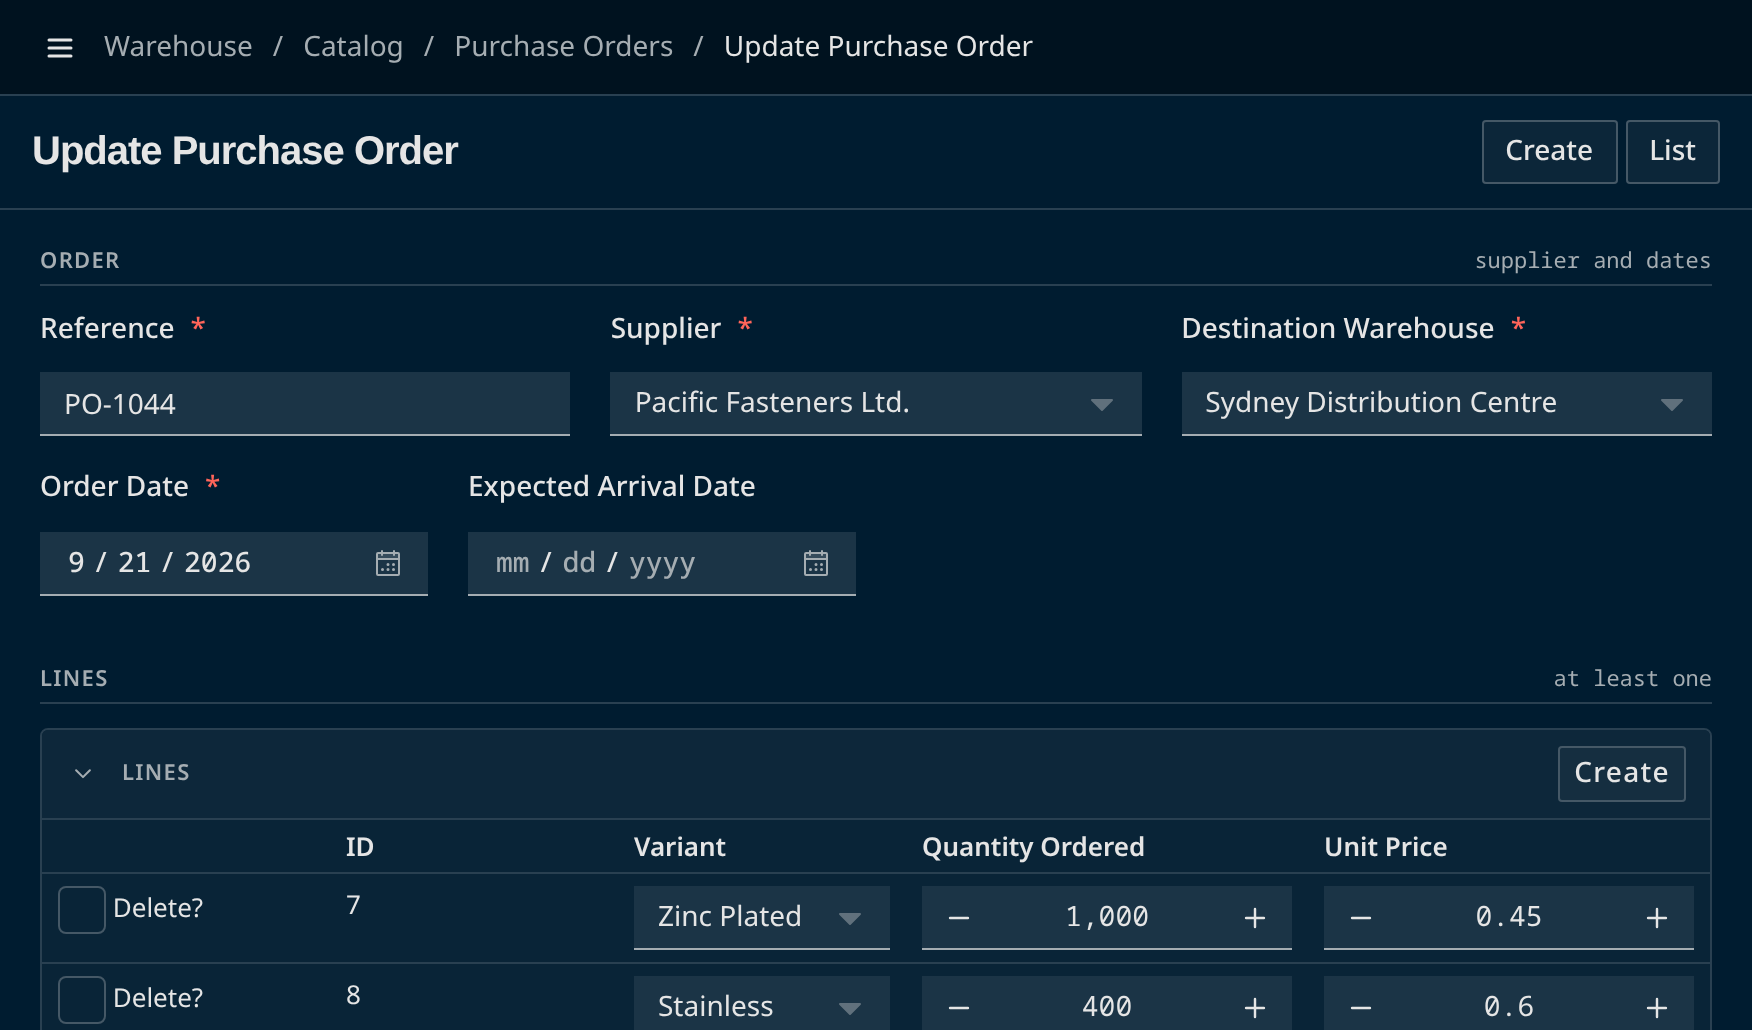Open the hamburger navigation menu
The width and height of the screenshot is (1752, 1030).
(x=60, y=47)
